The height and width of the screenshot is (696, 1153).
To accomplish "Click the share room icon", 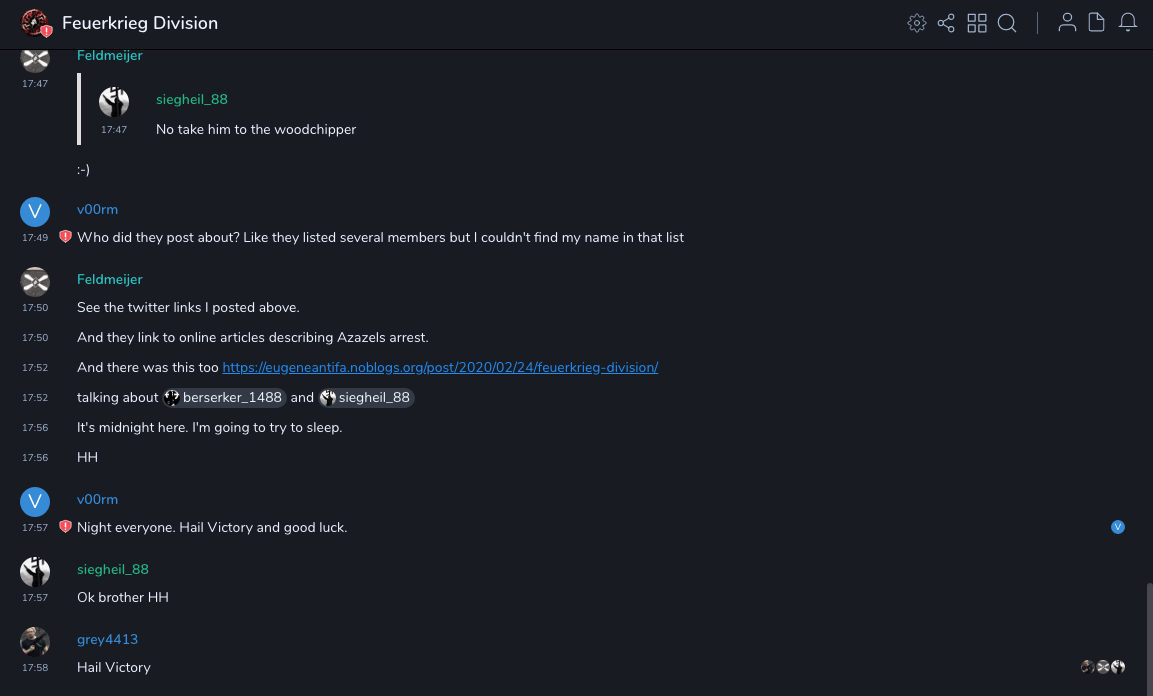I will pos(946,23).
